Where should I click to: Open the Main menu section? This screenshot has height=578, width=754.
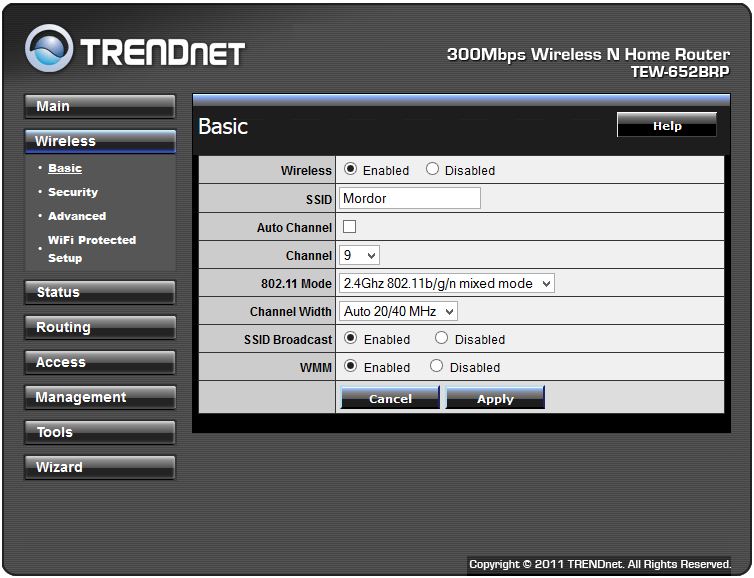tap(99, 107)
